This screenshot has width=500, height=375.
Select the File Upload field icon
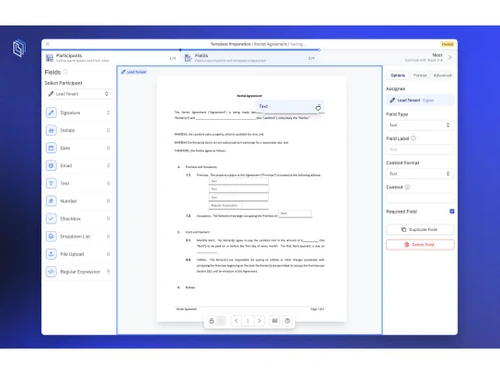tap(51, 254)
